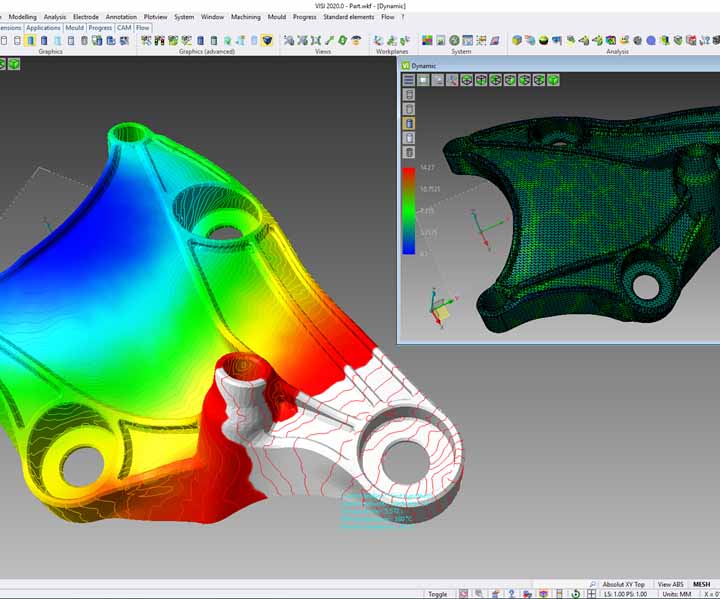720x599 pixels.
Task: Click the red-to-blue colour legend in Dynamic window
Action: click(x=409, y=211)
